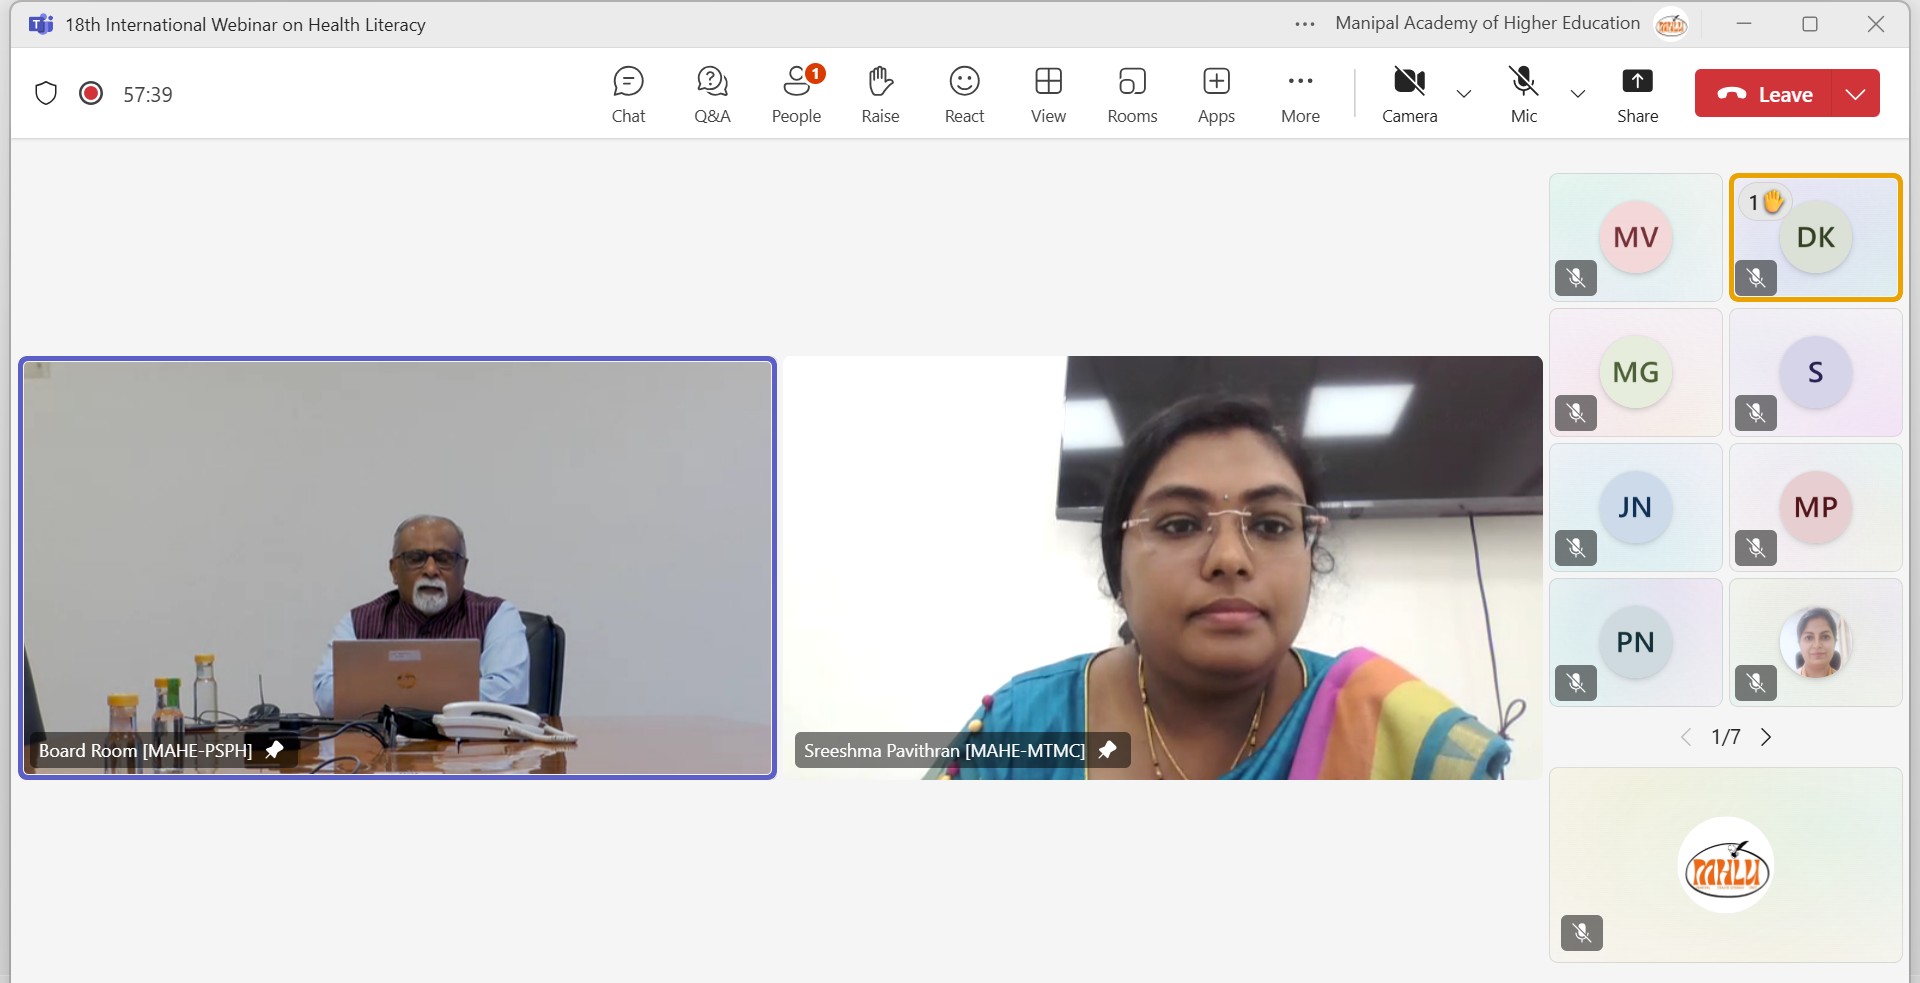
Task: Show the People participant list
Action: (796, 95)
